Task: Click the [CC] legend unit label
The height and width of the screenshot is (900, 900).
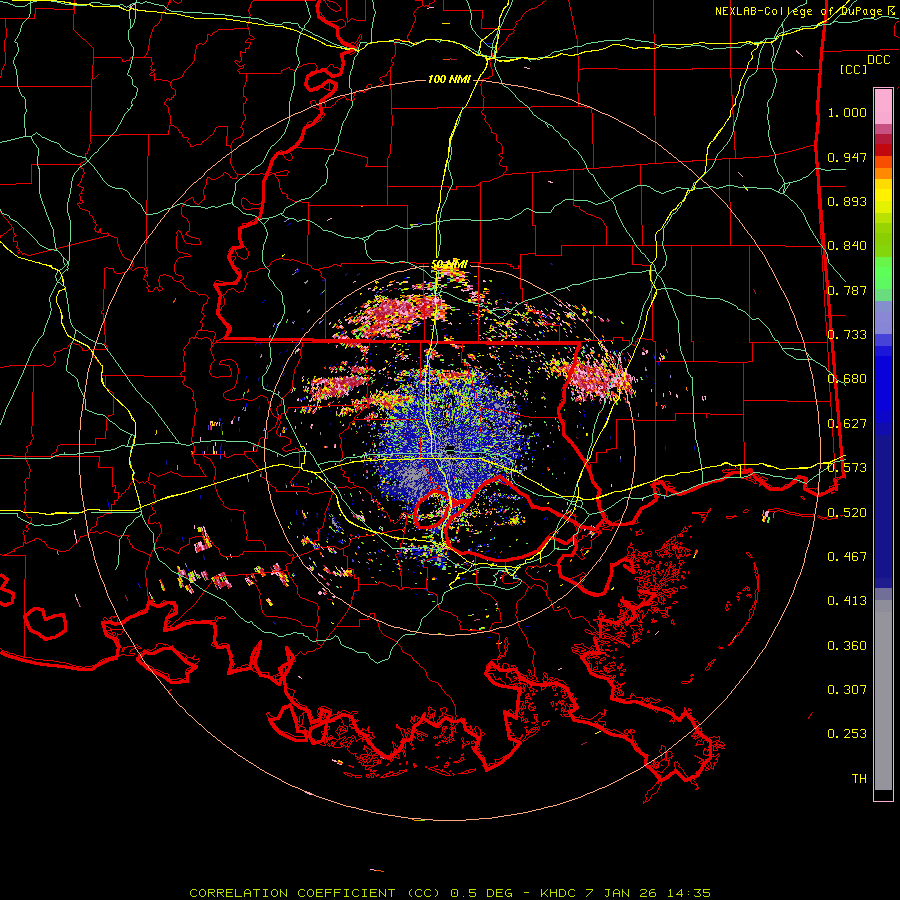Action: (854, 69)
